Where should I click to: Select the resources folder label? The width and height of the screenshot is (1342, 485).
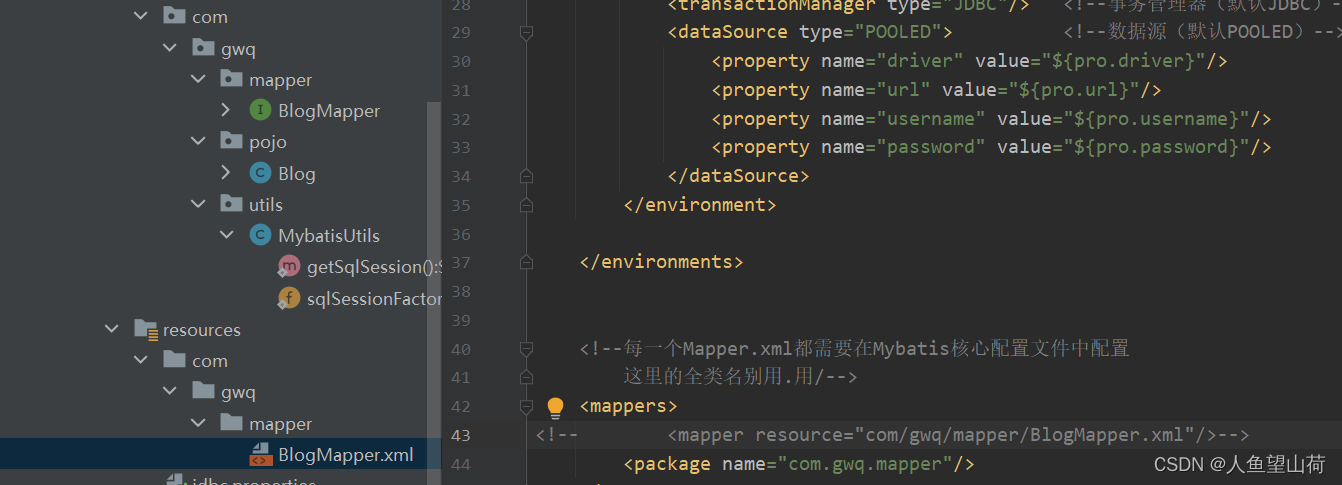point(202,330)
